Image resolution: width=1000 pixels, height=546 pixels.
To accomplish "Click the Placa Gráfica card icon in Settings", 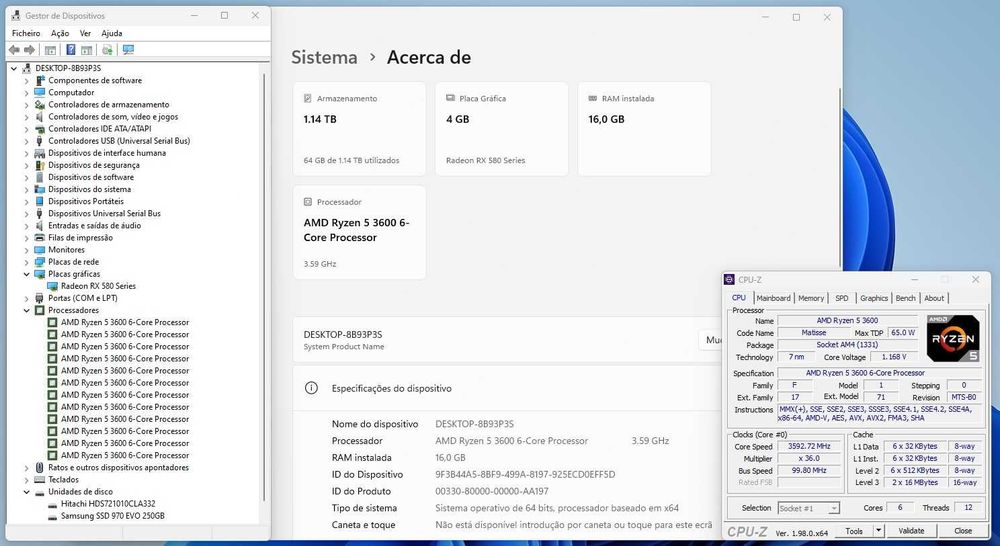I will 450,98.
